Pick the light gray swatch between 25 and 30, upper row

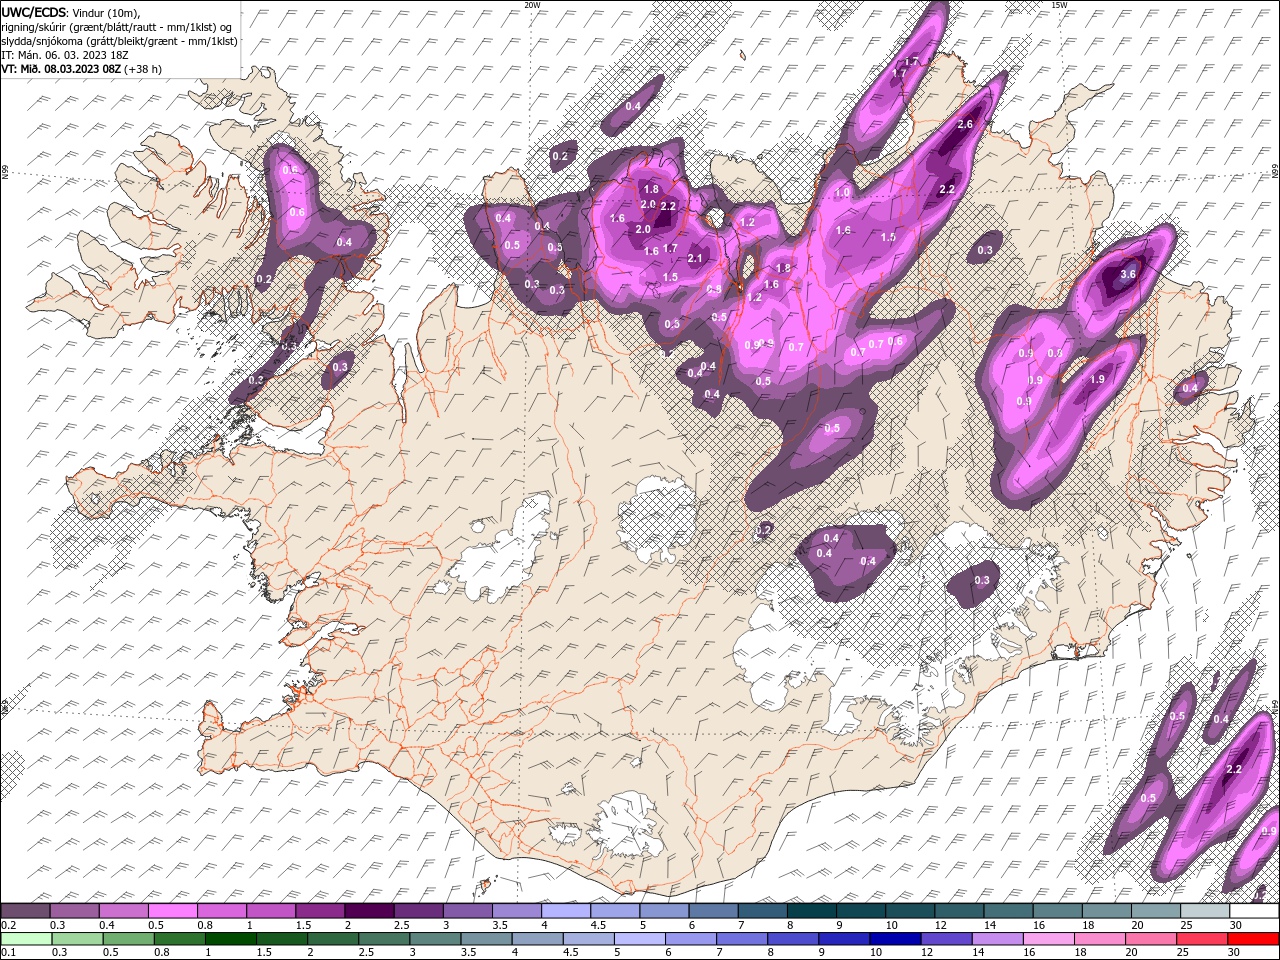(x=1203, y=911)
